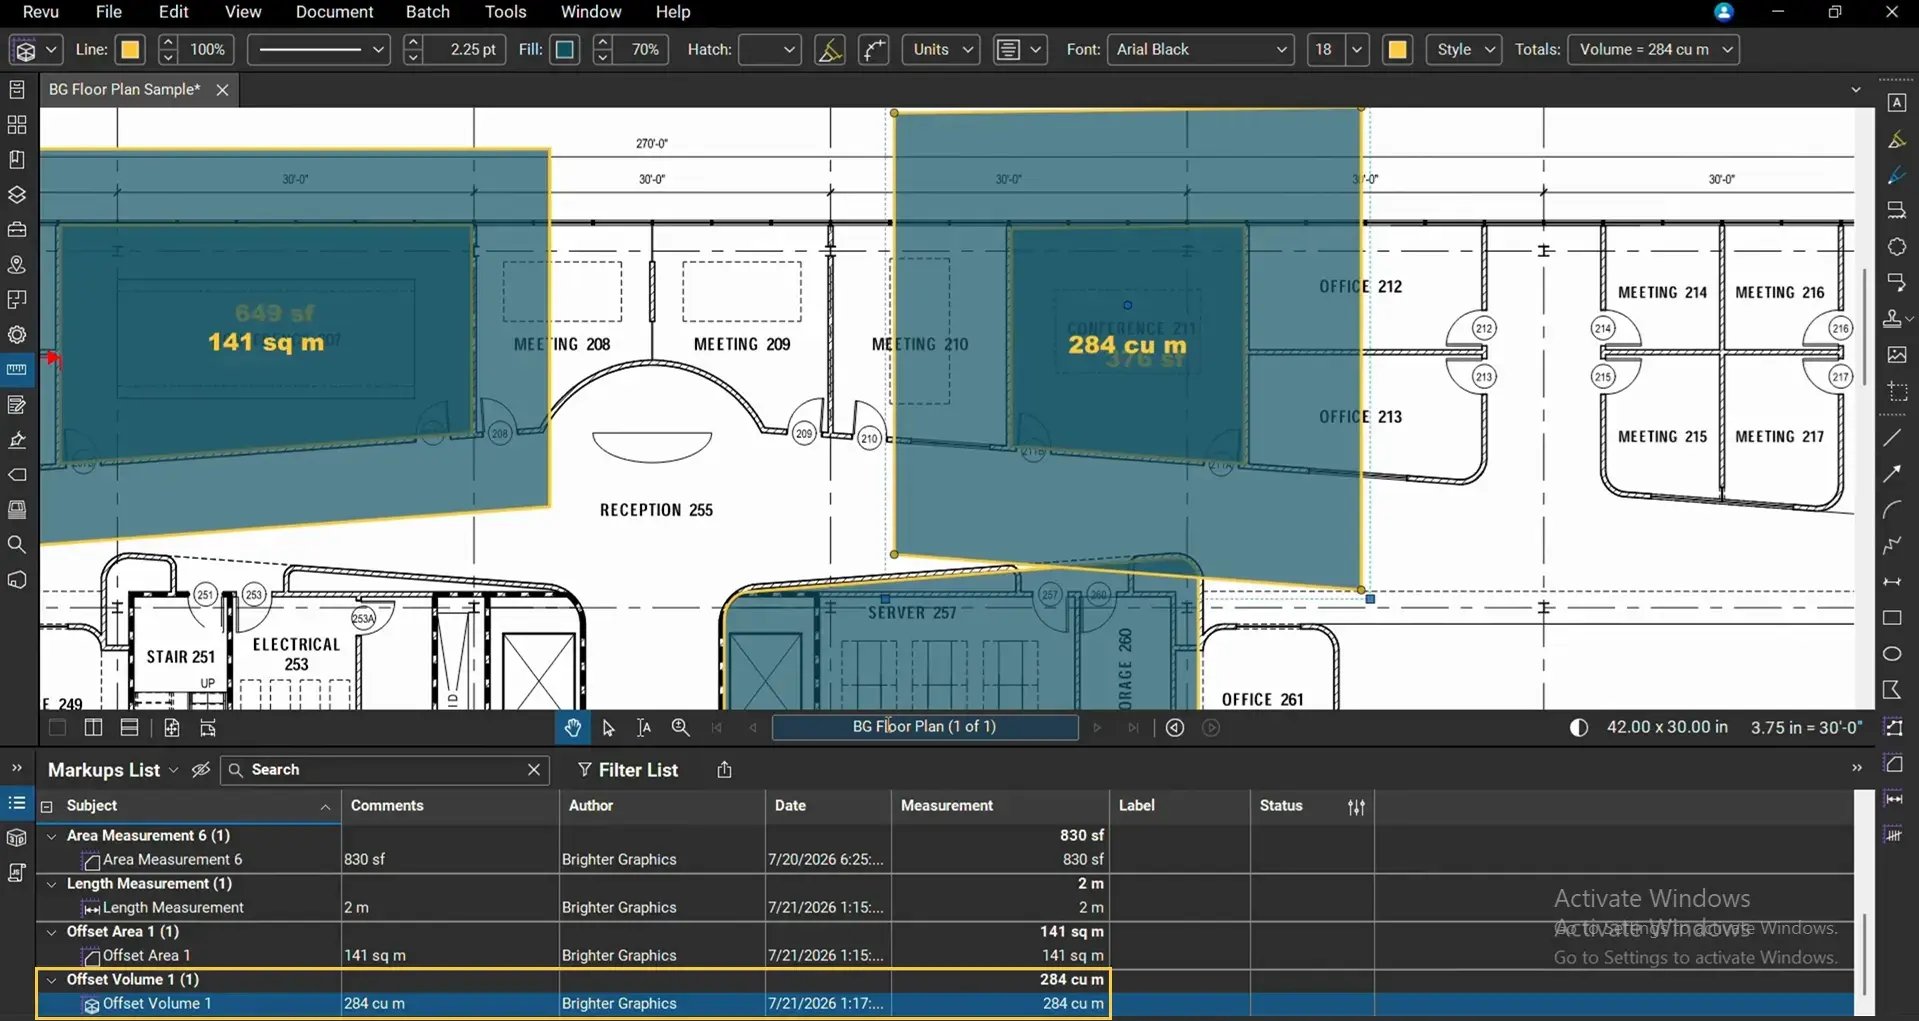The image size is (1919, 1021).
Task: Click the highlight toggle icon in properties toolbar
Action: (x=829, y=50)
